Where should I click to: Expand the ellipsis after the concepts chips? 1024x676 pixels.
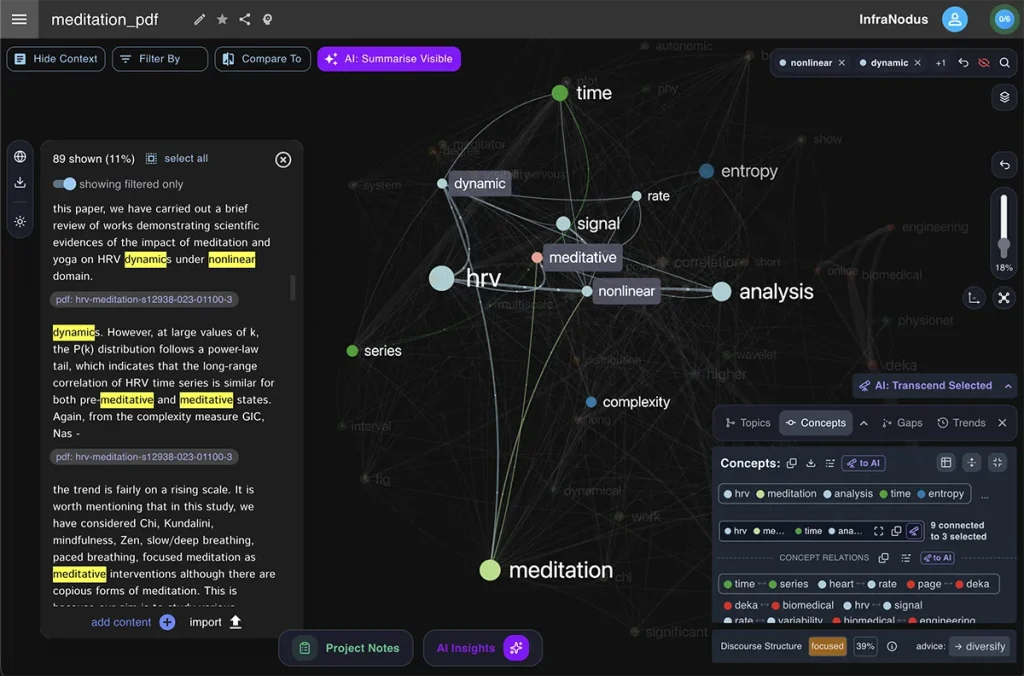pos(985,495)
